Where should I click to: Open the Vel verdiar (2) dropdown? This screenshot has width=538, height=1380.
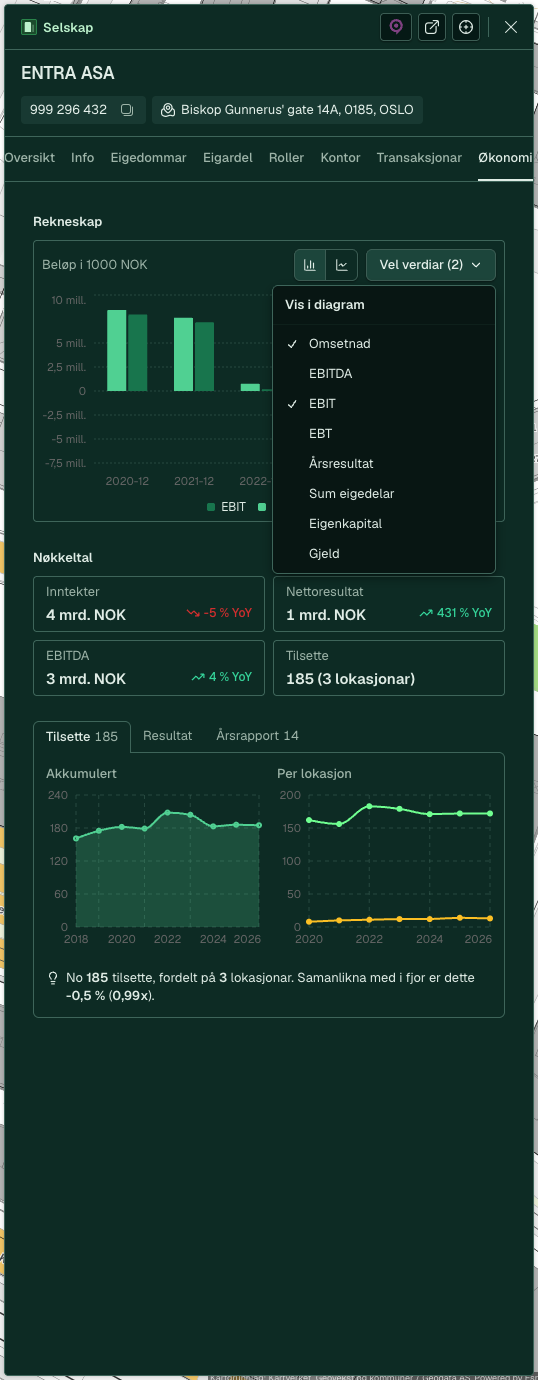click(431, 265)
